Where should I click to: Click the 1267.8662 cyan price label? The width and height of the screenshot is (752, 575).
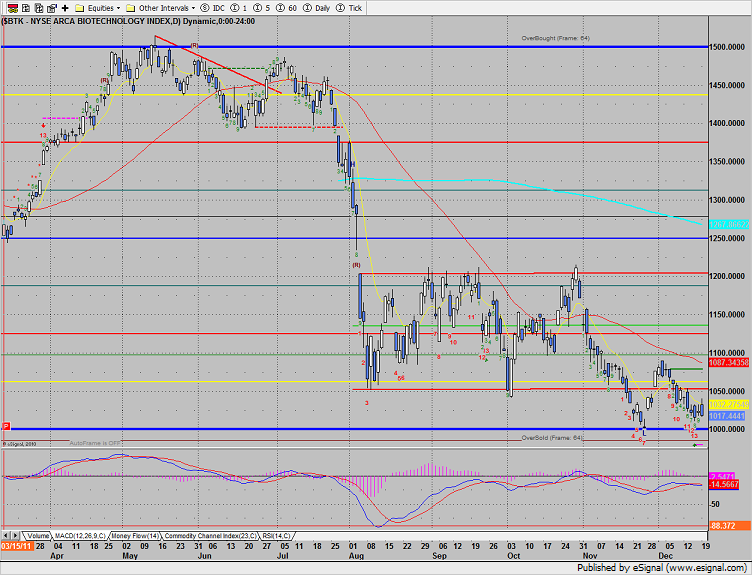click(x=728, y=225)
